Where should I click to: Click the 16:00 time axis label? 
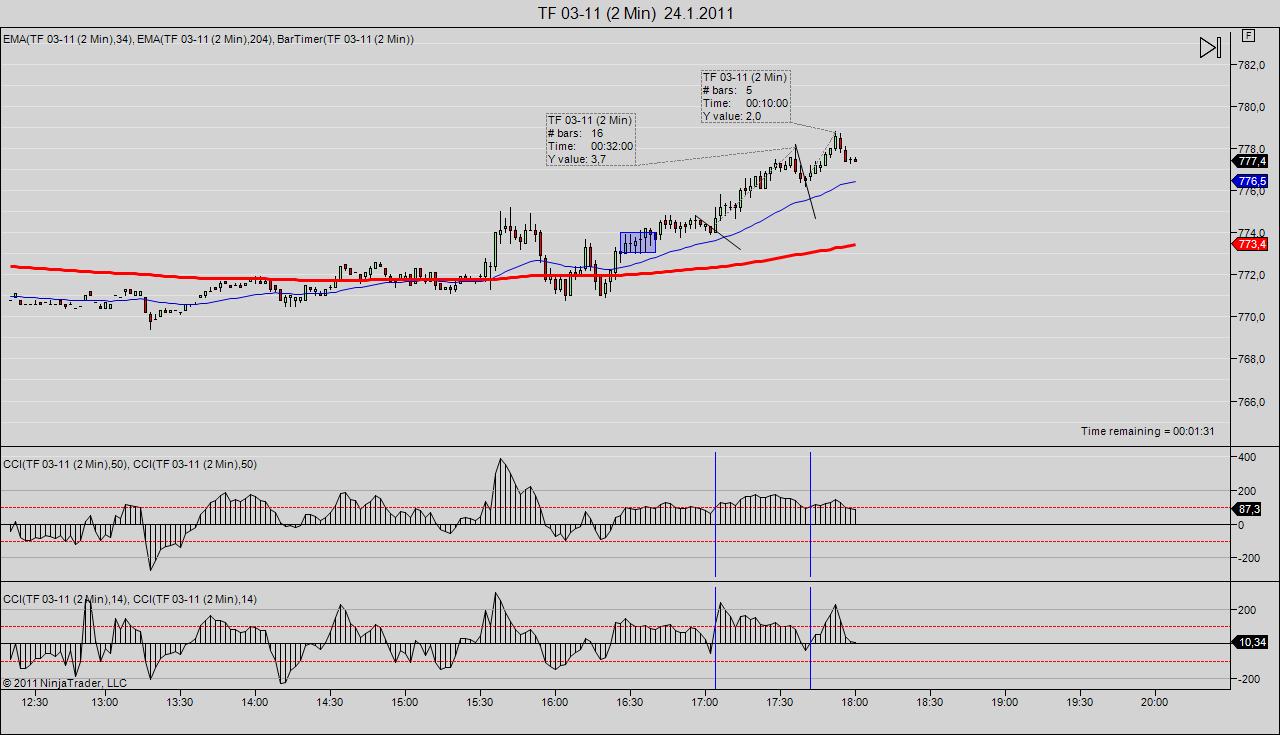[555, 702]
